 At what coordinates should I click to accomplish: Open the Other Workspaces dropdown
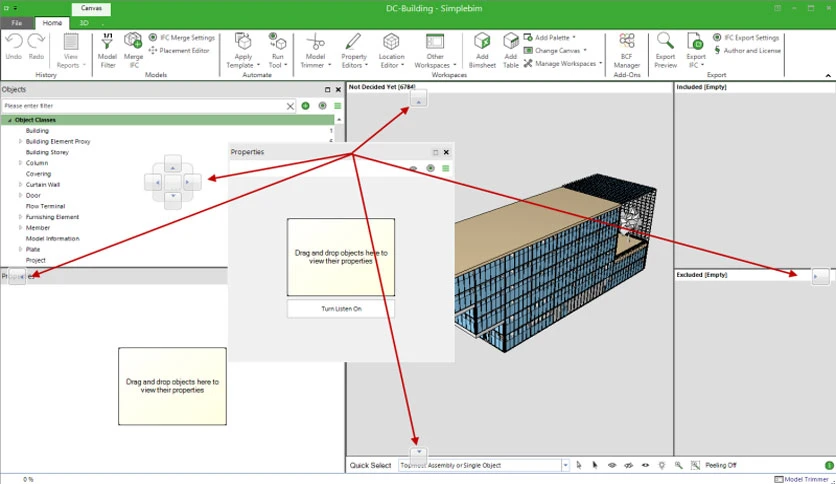[435, 51]
